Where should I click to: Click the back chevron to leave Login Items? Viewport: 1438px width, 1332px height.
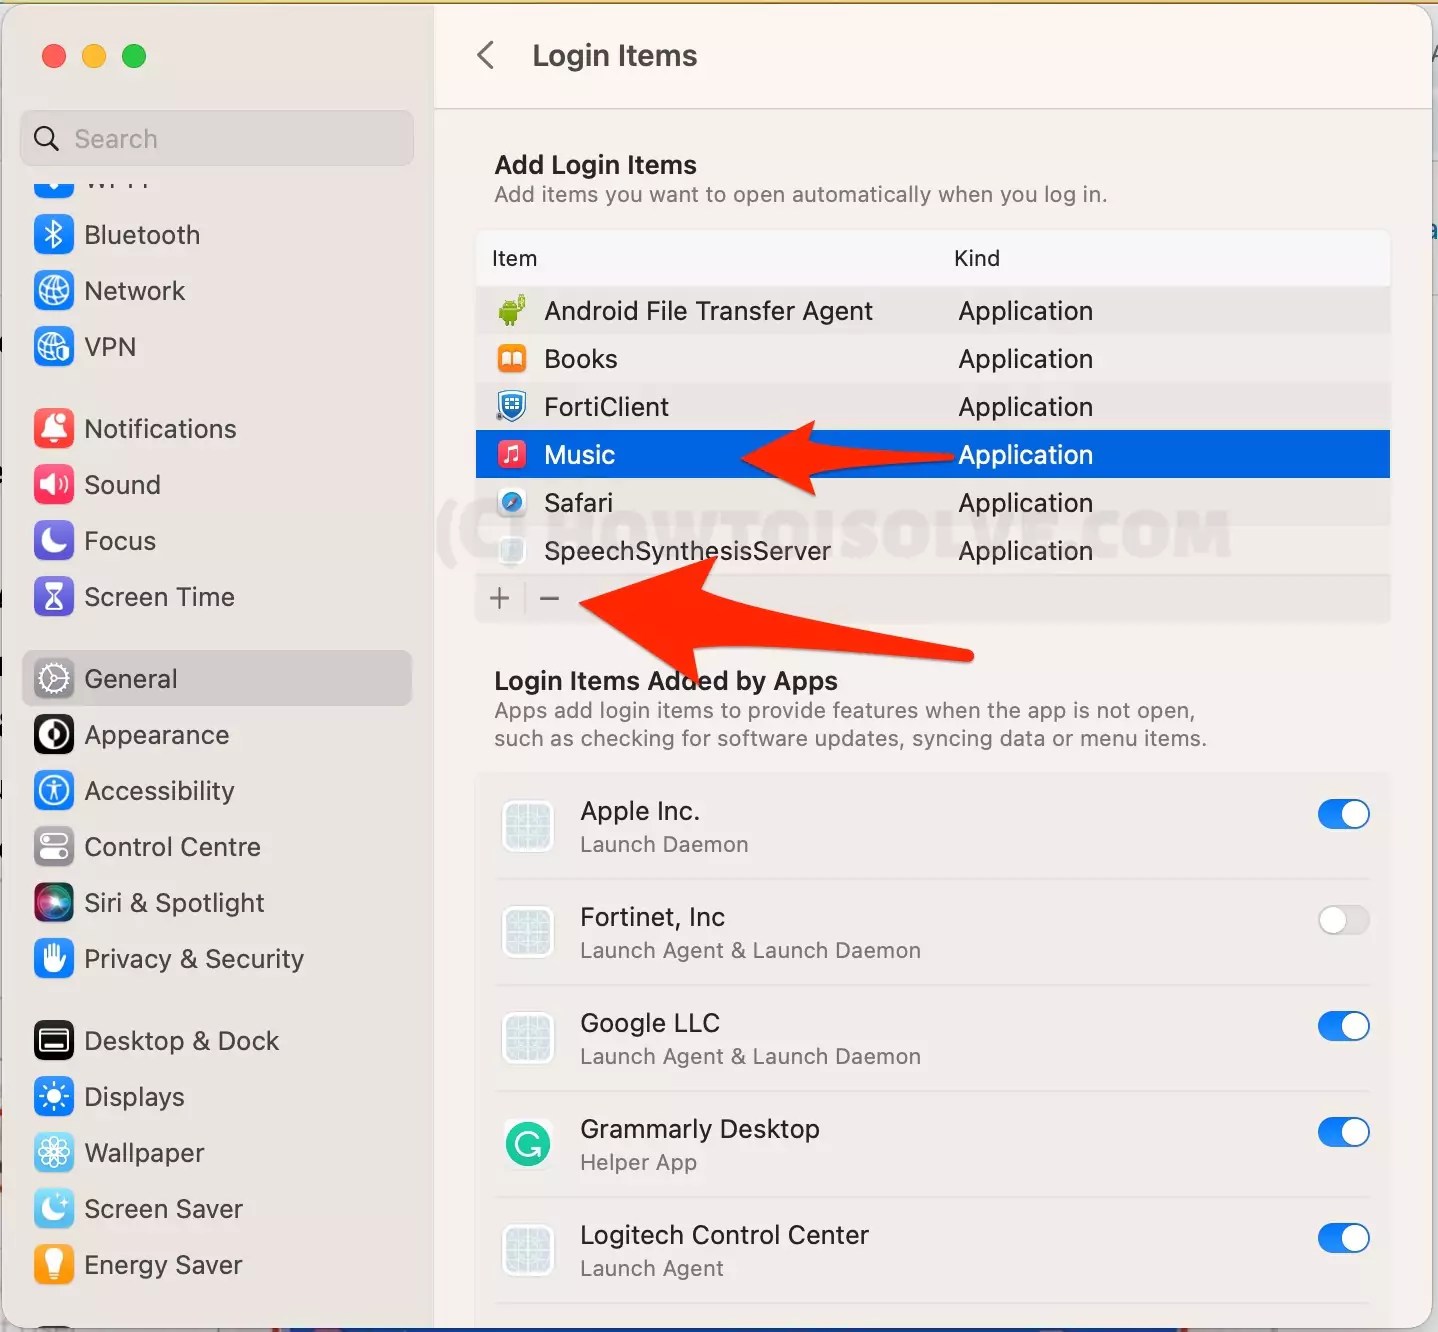click(487, 55)
